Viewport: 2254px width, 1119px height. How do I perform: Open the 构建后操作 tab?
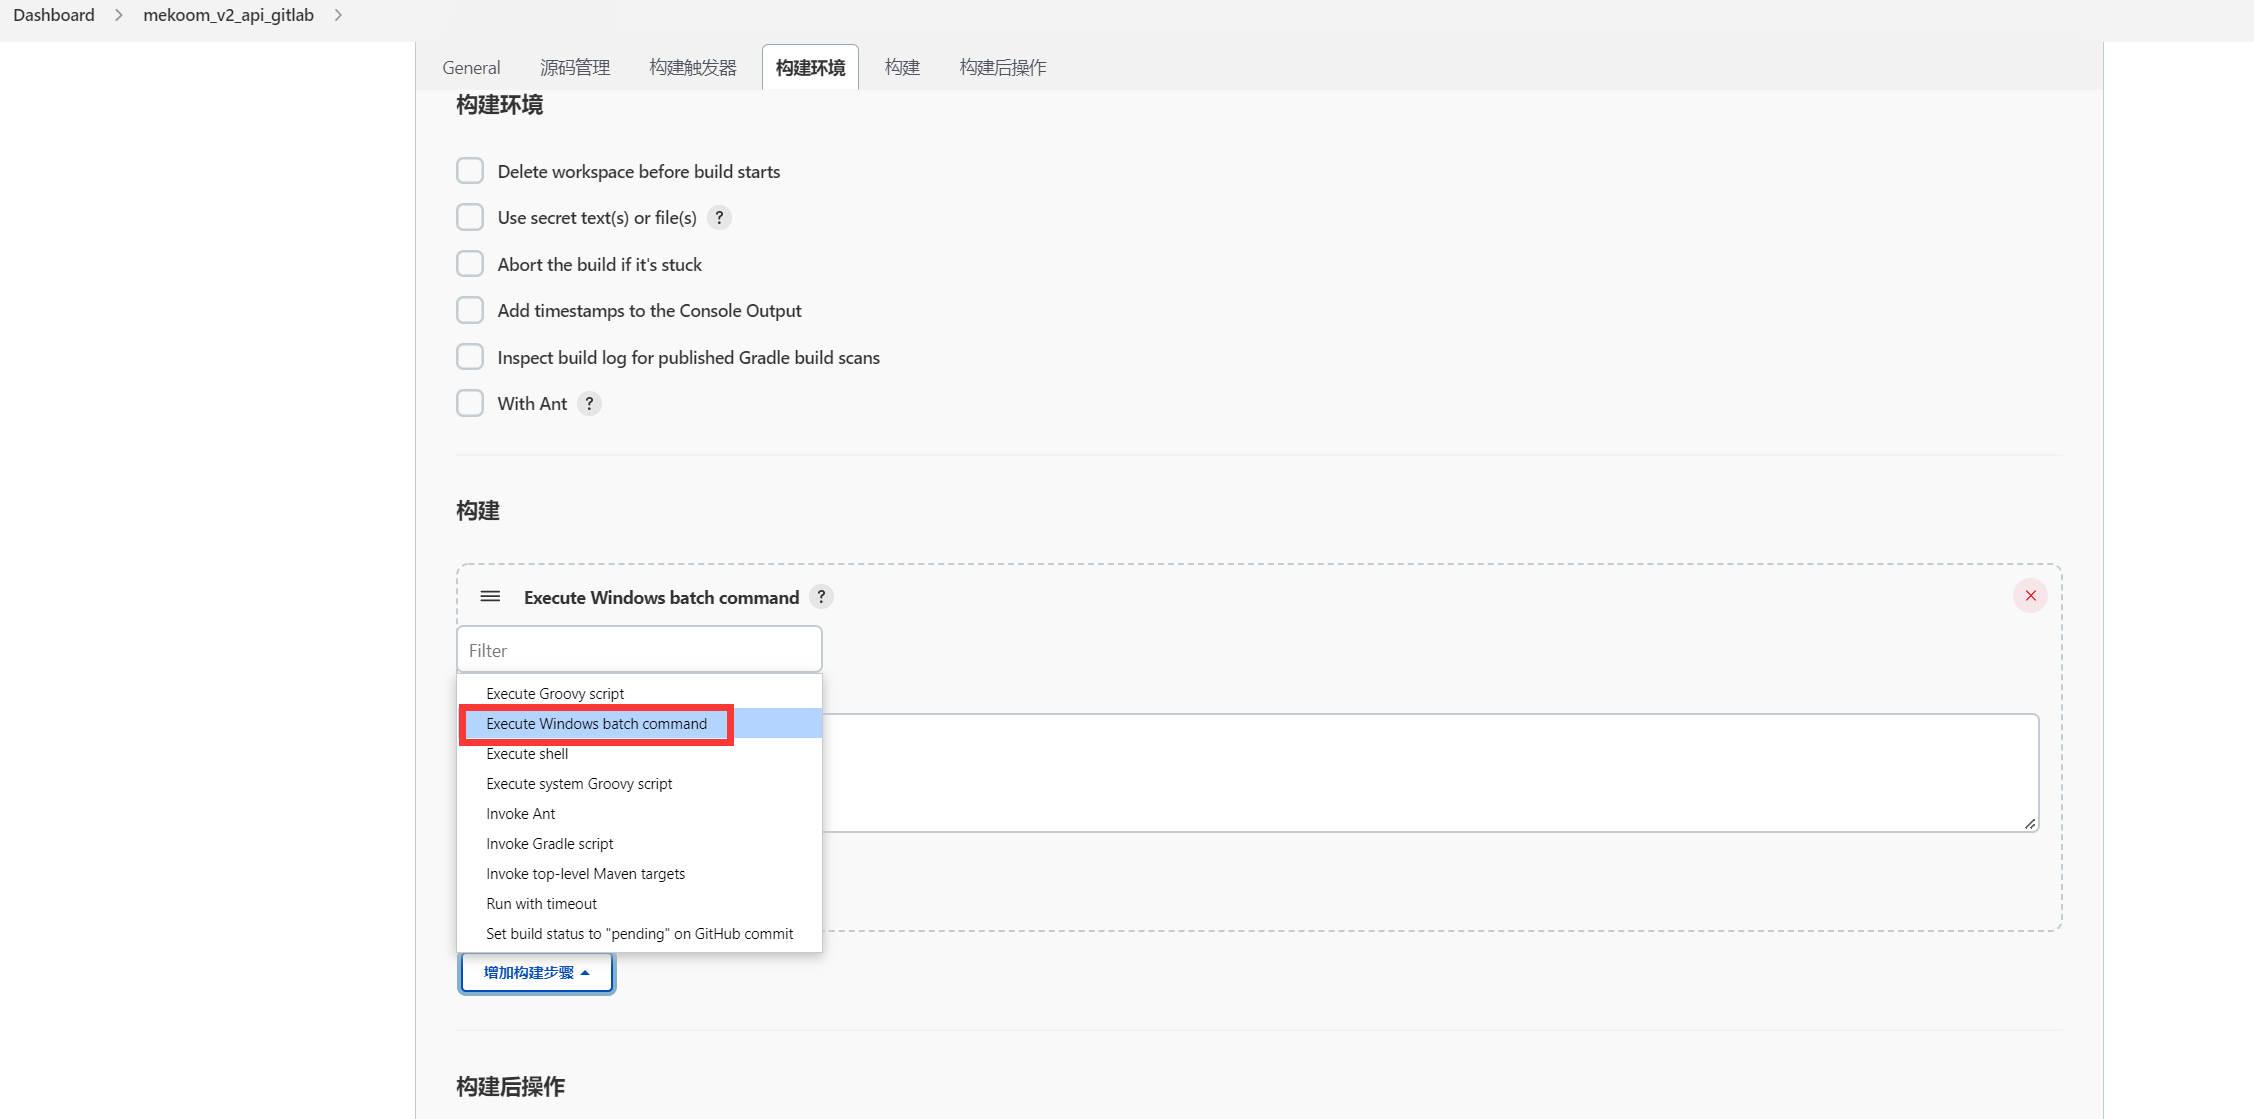(x=1002, y=67)
